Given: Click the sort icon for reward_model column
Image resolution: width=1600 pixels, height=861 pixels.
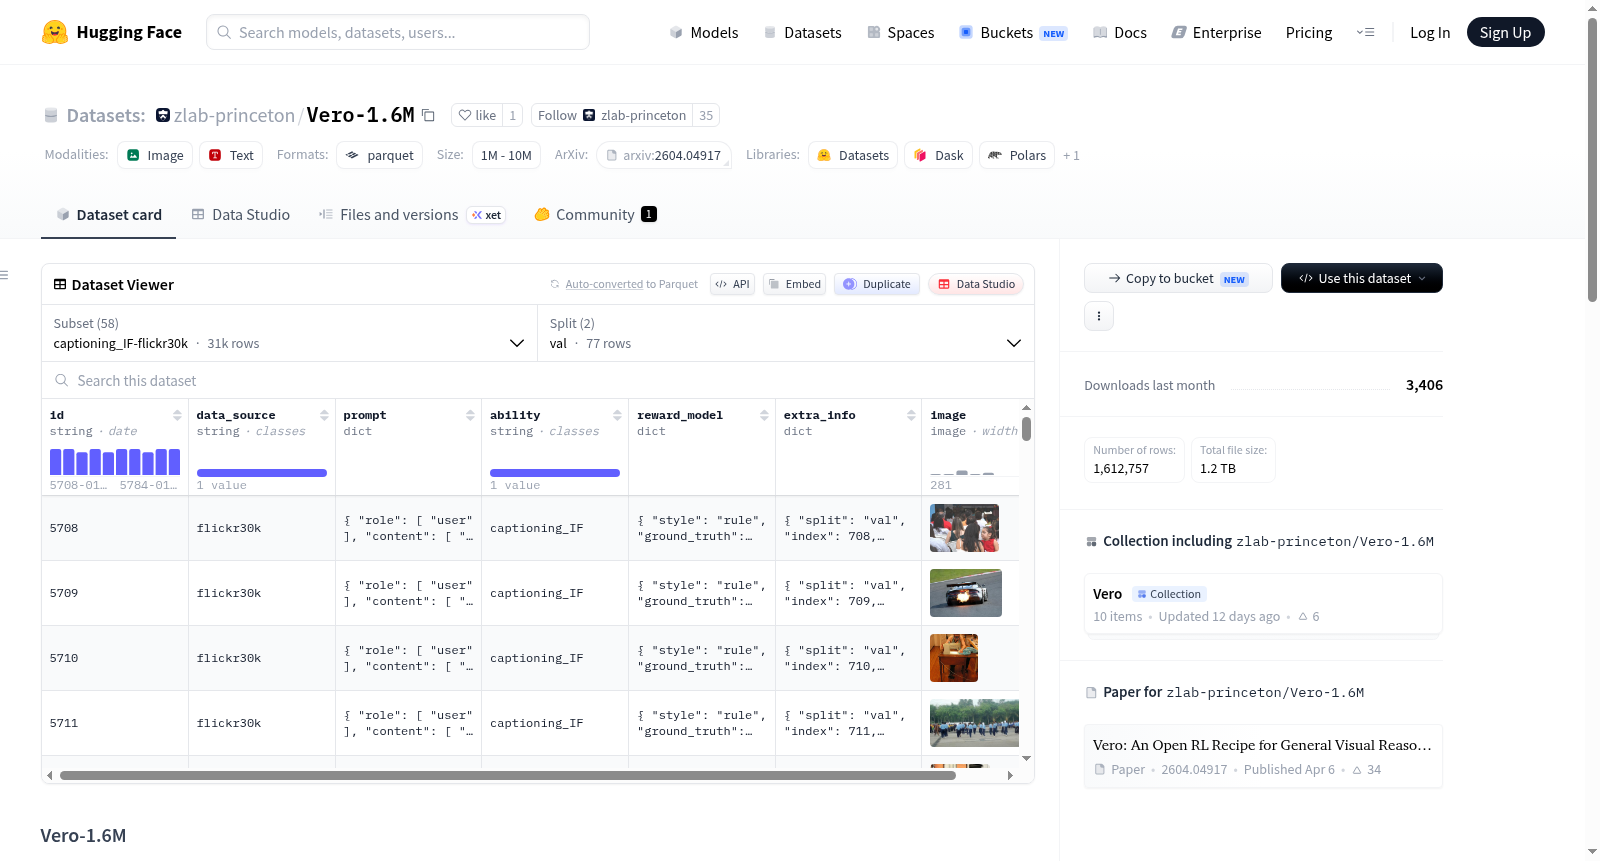Looking at the screenshot, I should click(x=764, y=415).
